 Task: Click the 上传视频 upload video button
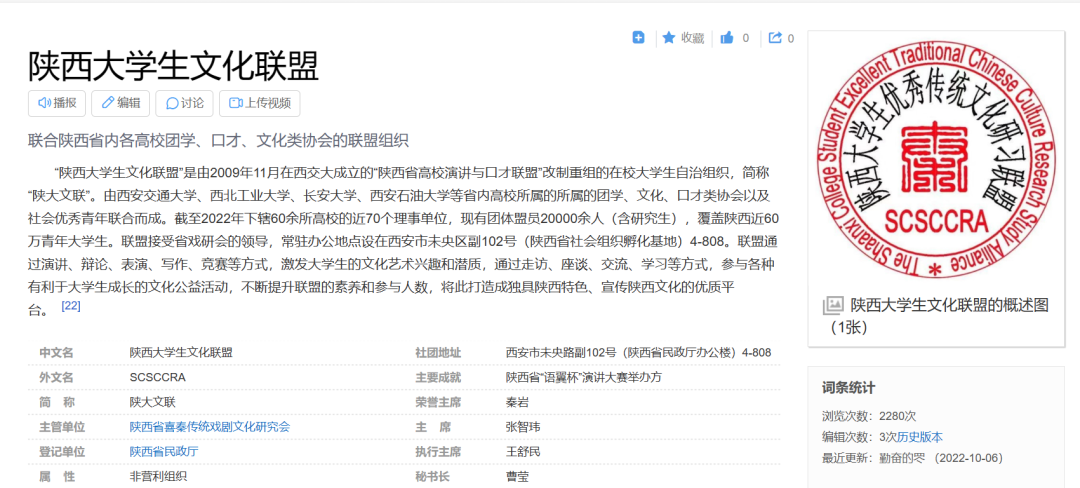click(260, 103)
